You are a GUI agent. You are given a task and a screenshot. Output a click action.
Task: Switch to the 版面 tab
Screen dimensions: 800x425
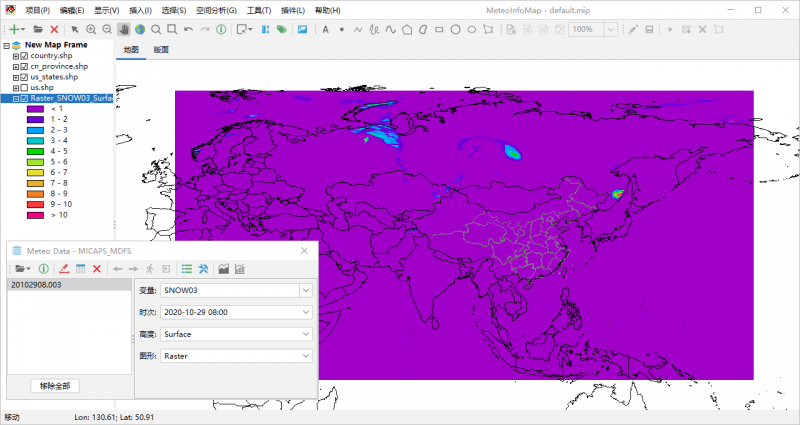[x=161, y=49]
